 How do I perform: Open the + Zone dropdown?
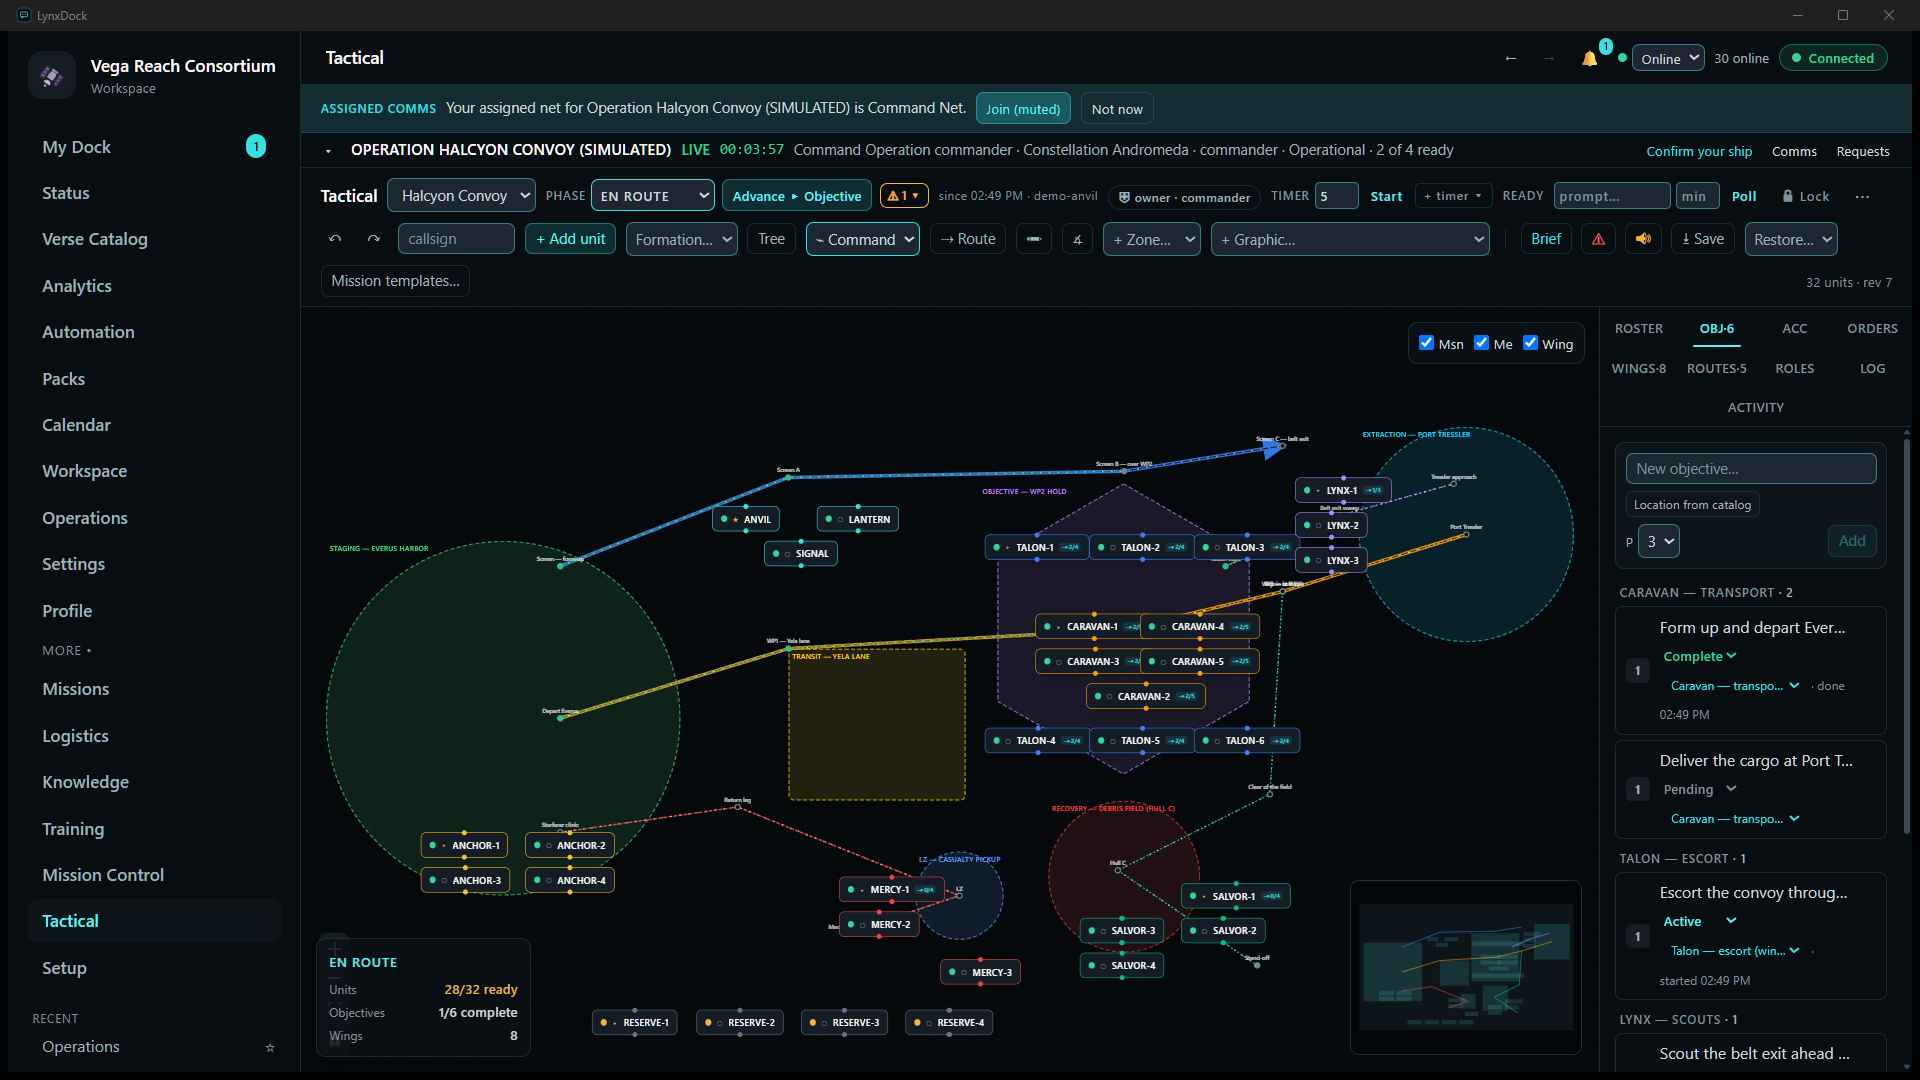pos(1151,239)
